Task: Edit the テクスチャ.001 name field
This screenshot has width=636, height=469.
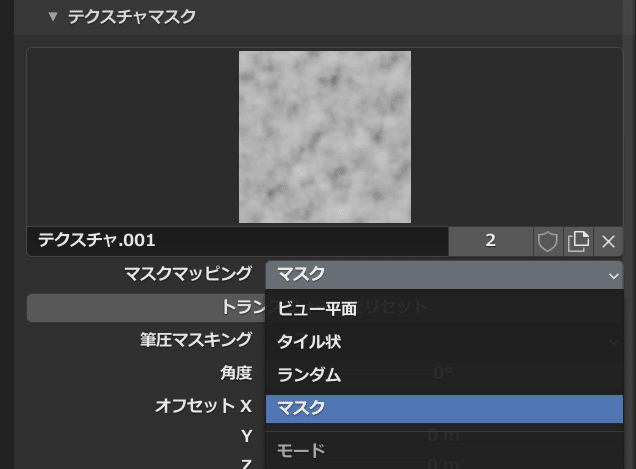Action: pyautogui.click(x=238, y=241)
